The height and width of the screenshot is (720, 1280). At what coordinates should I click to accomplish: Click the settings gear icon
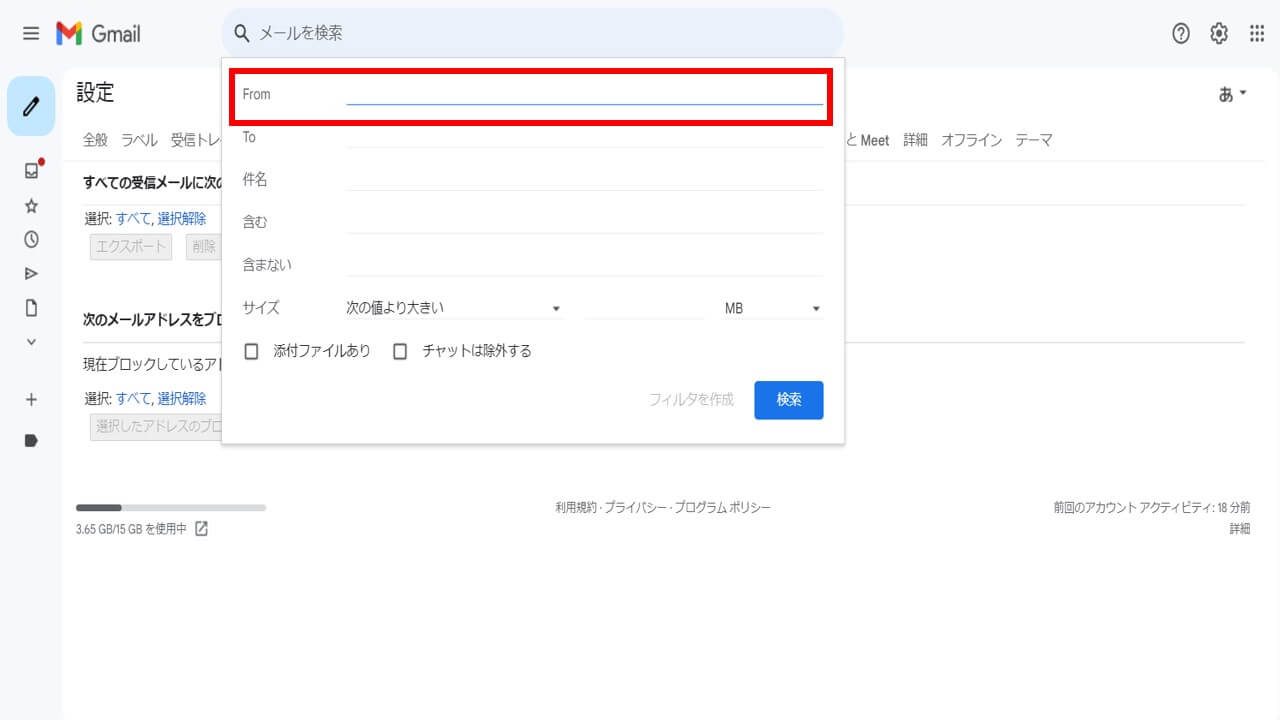(1219, 34)
